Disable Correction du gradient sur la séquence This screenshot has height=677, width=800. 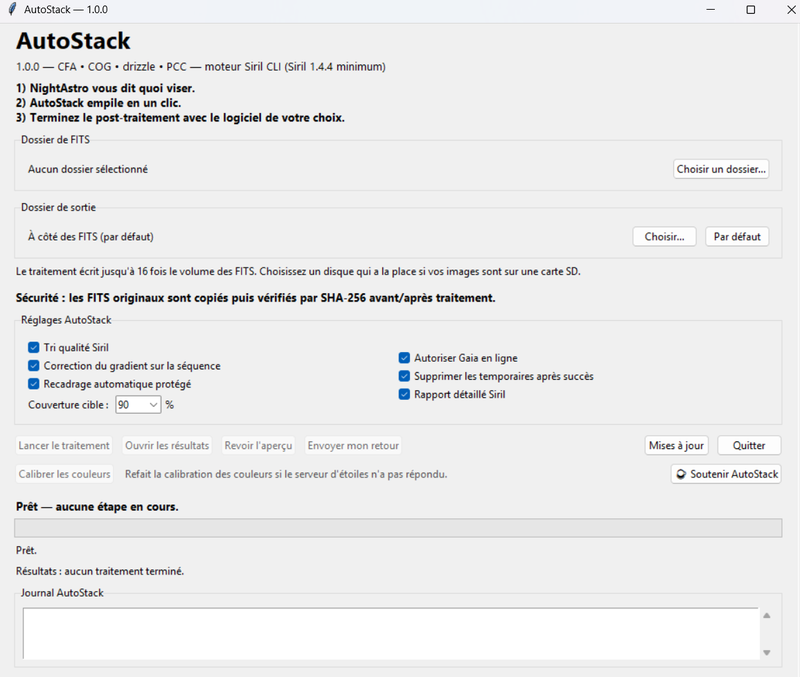[x=34, y=366]
